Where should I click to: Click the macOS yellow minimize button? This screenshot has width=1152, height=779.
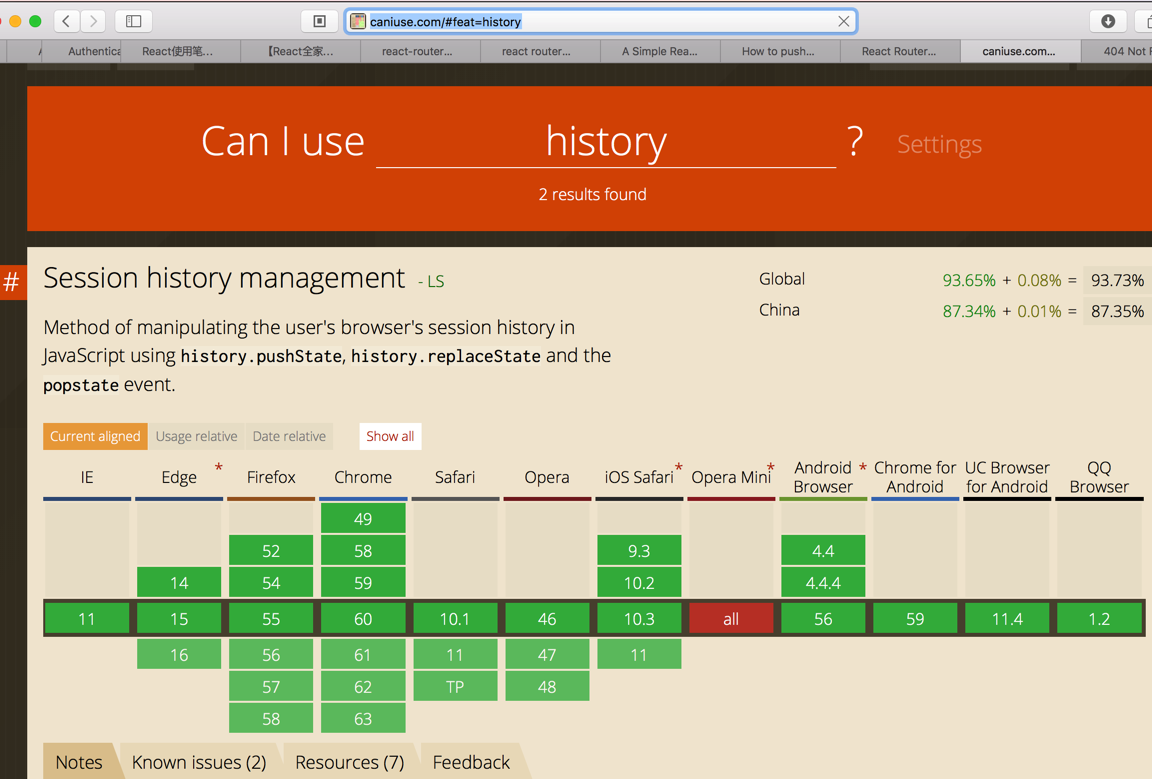tap(15, 21)
